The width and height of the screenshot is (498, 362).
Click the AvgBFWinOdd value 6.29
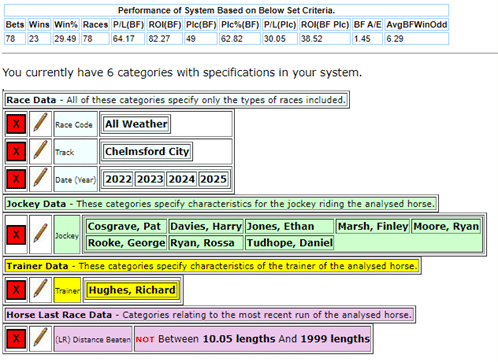point(417,39)
